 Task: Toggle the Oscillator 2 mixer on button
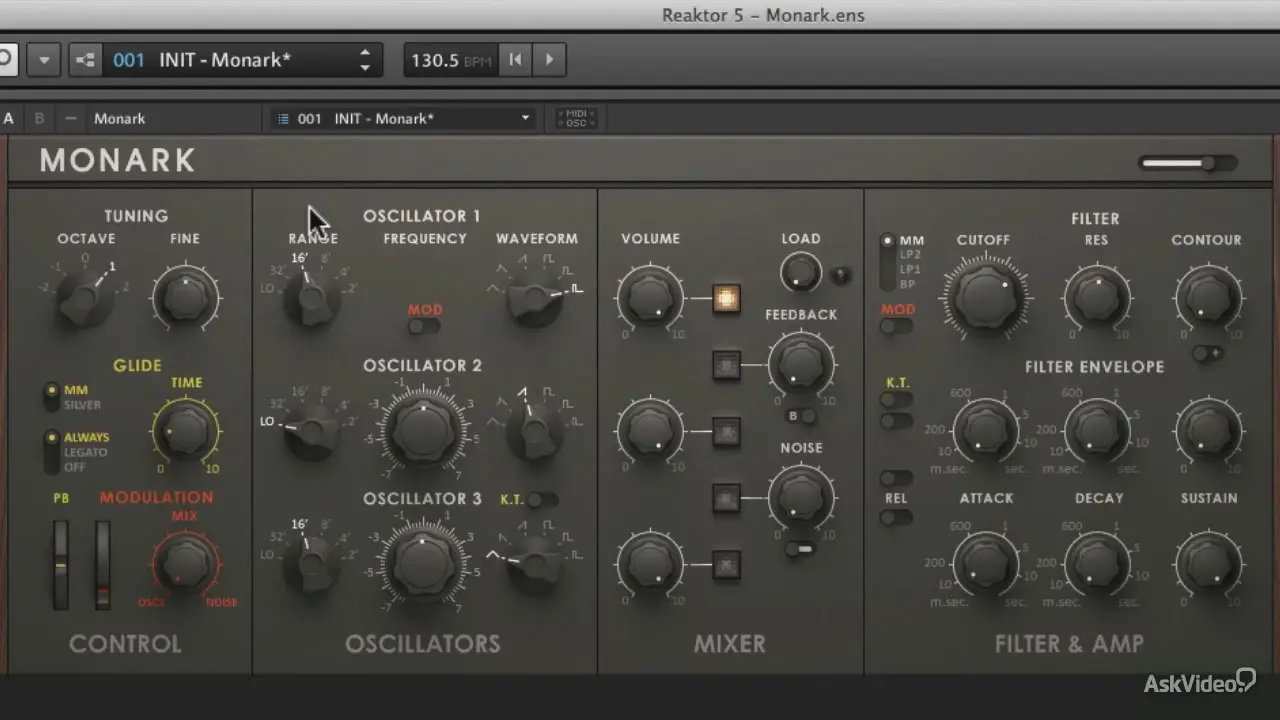pos(727,432)
